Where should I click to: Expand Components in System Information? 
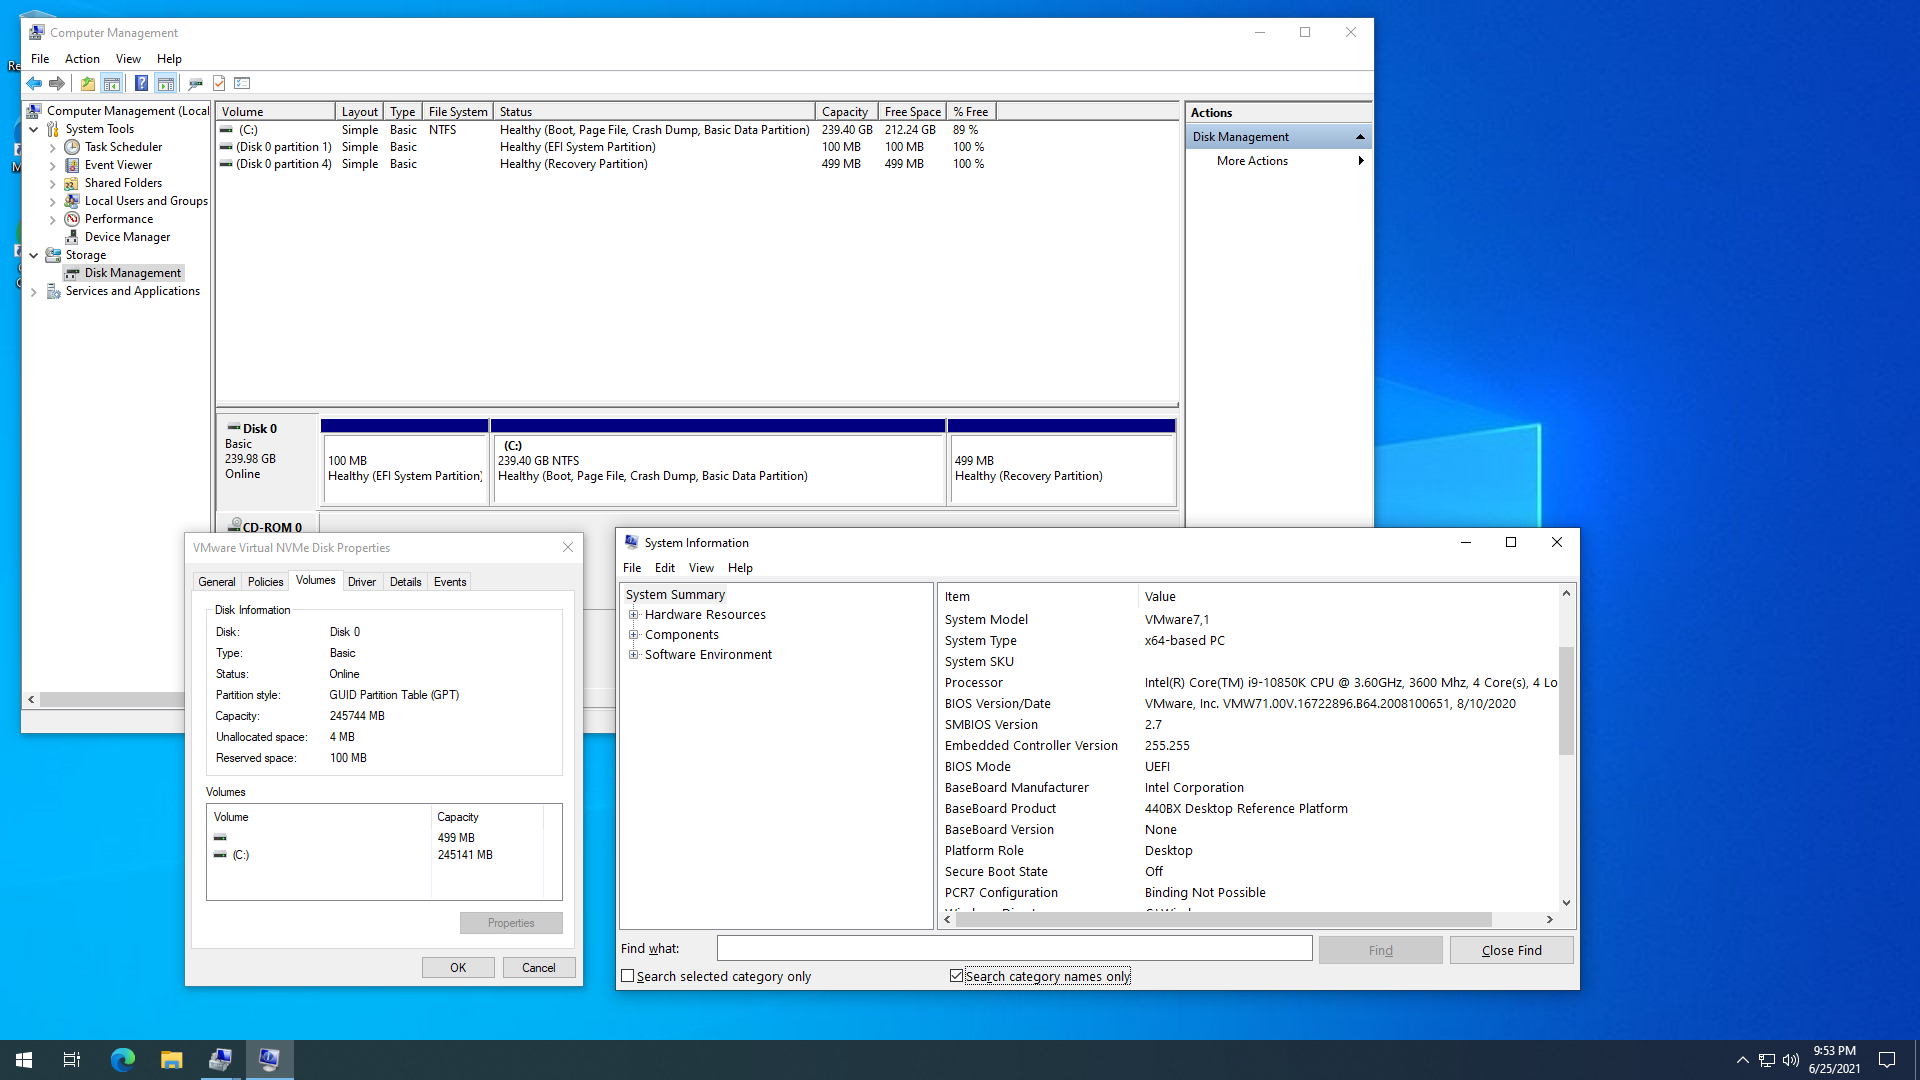(633, 635)
